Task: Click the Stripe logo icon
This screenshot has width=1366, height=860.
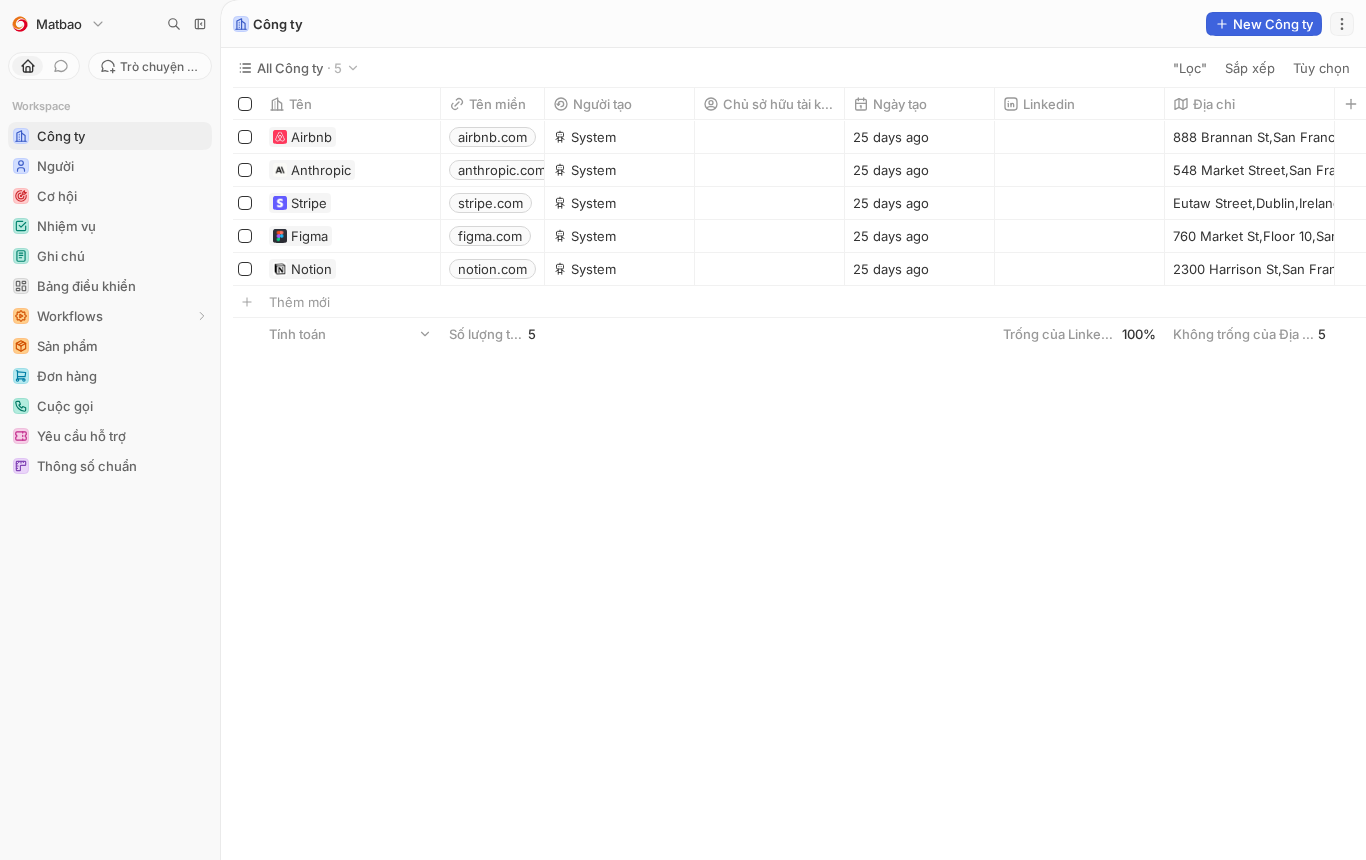Action: click(x=280, y=203)
